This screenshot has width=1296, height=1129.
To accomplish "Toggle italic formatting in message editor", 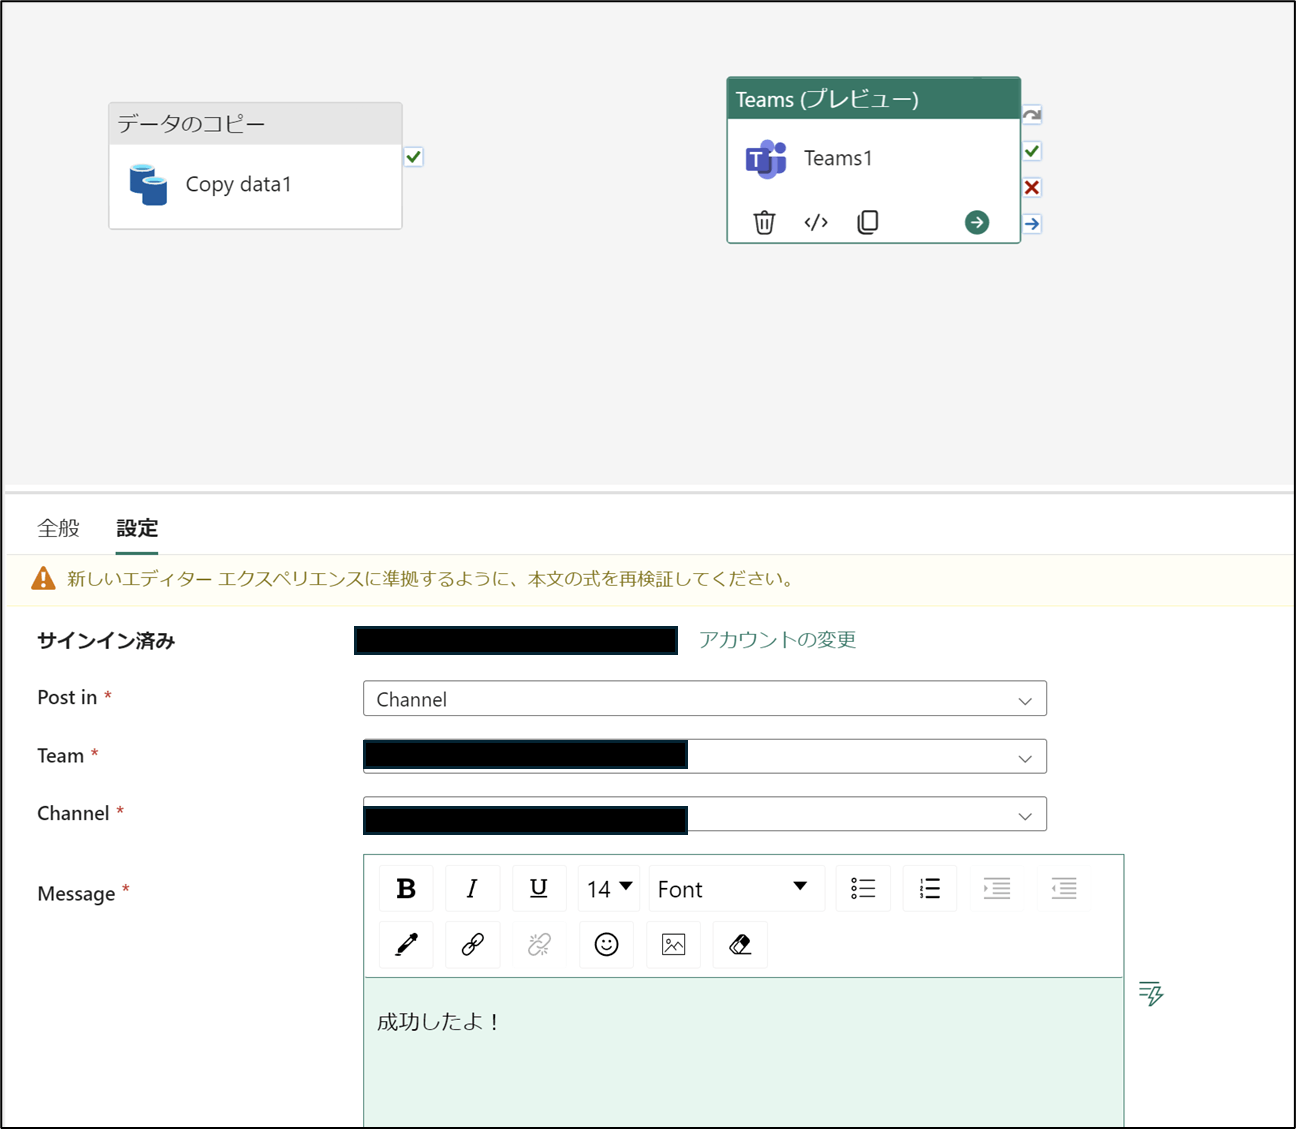I will coord(472,888).
